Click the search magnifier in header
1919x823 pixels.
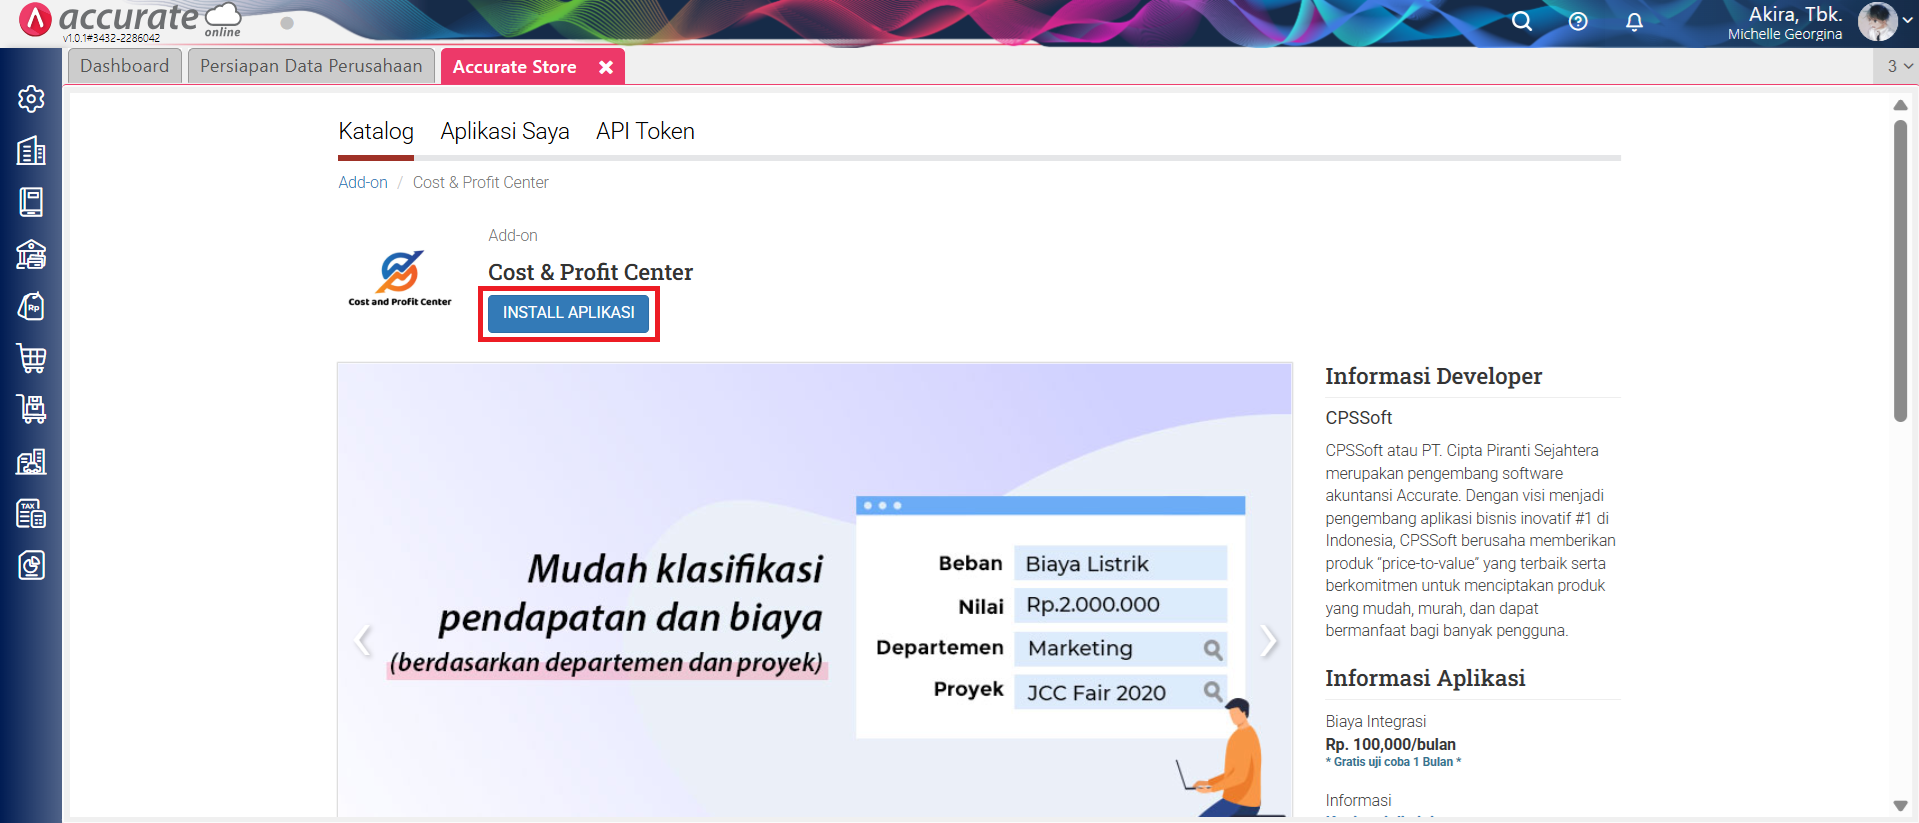pos(1521,21)
